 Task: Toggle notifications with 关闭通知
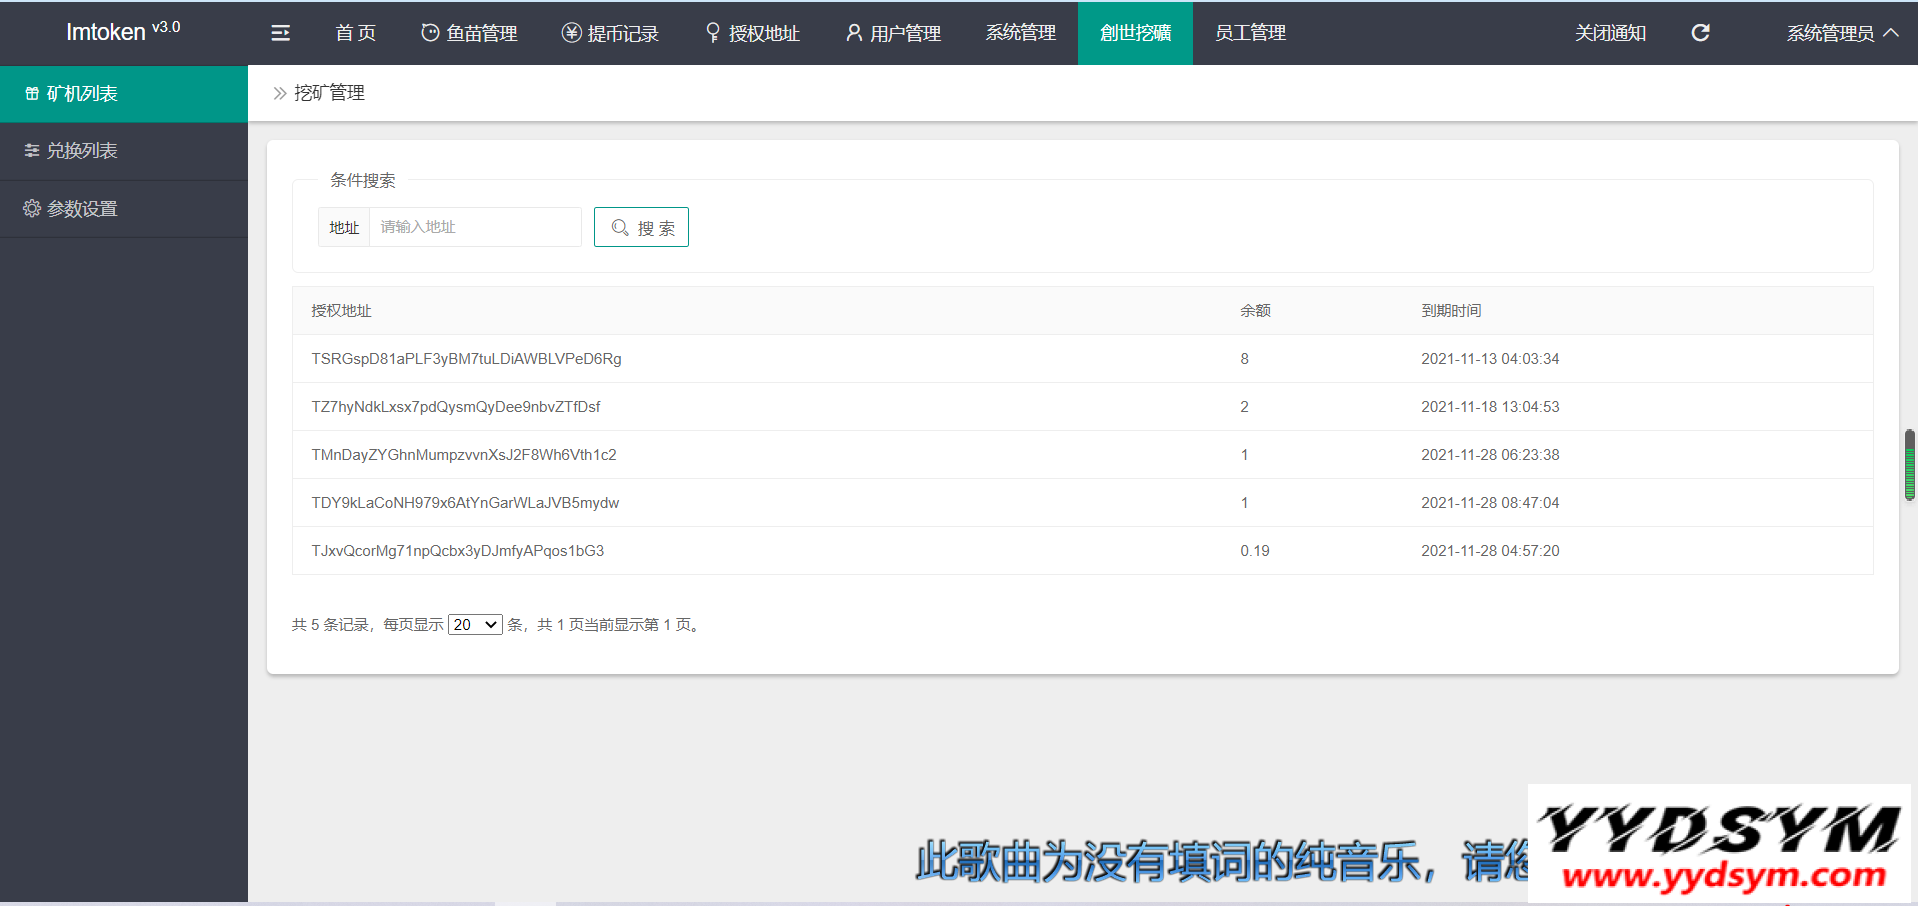1610,33
